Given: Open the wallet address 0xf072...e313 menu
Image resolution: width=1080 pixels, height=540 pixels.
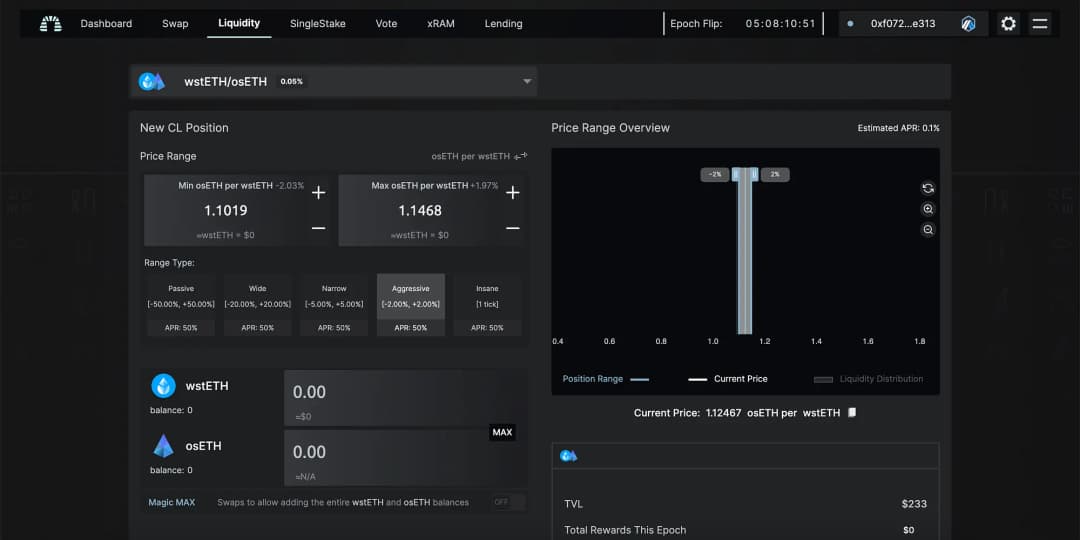Looking at the screenshot, I should pos(903,24).
